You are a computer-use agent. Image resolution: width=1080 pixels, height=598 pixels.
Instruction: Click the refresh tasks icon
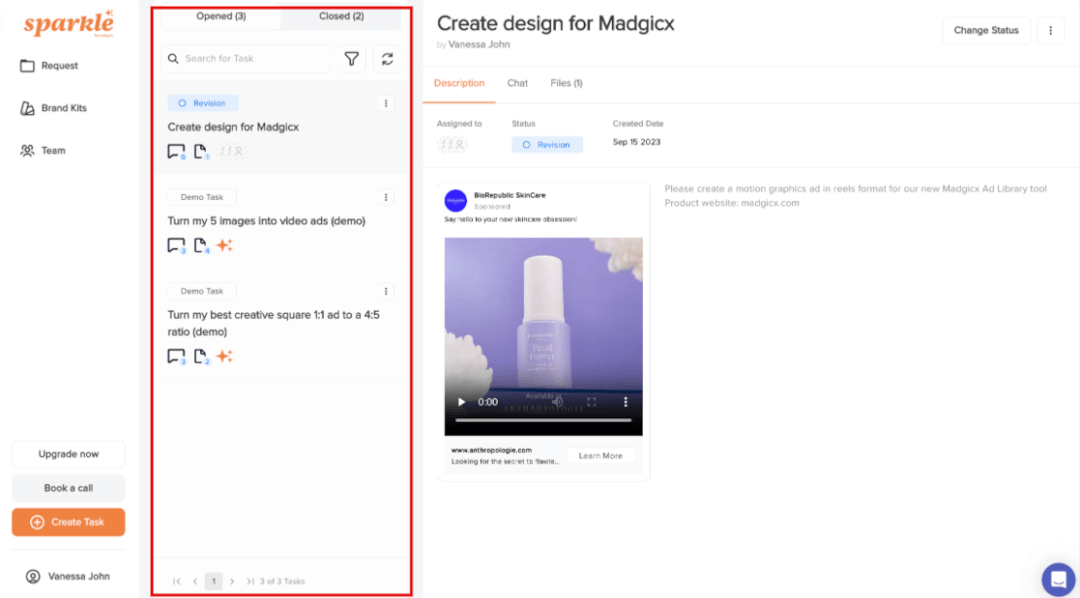point(387,59)
